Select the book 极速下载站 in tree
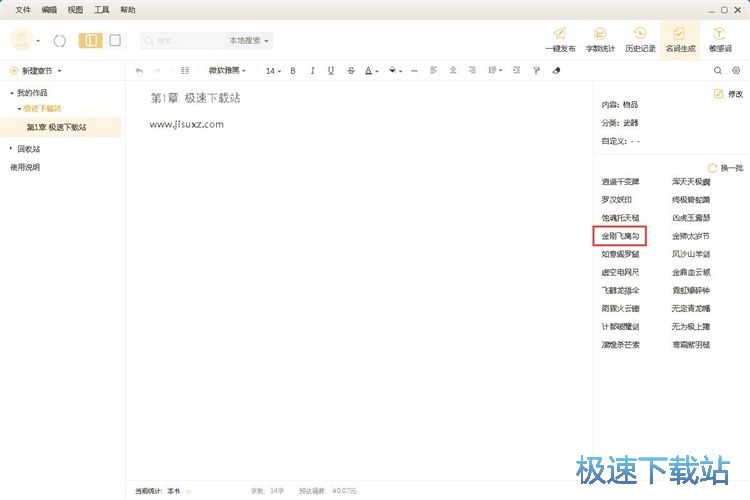Image resolution: width=750 pixels, height=500 pixels. click(42, 109)
